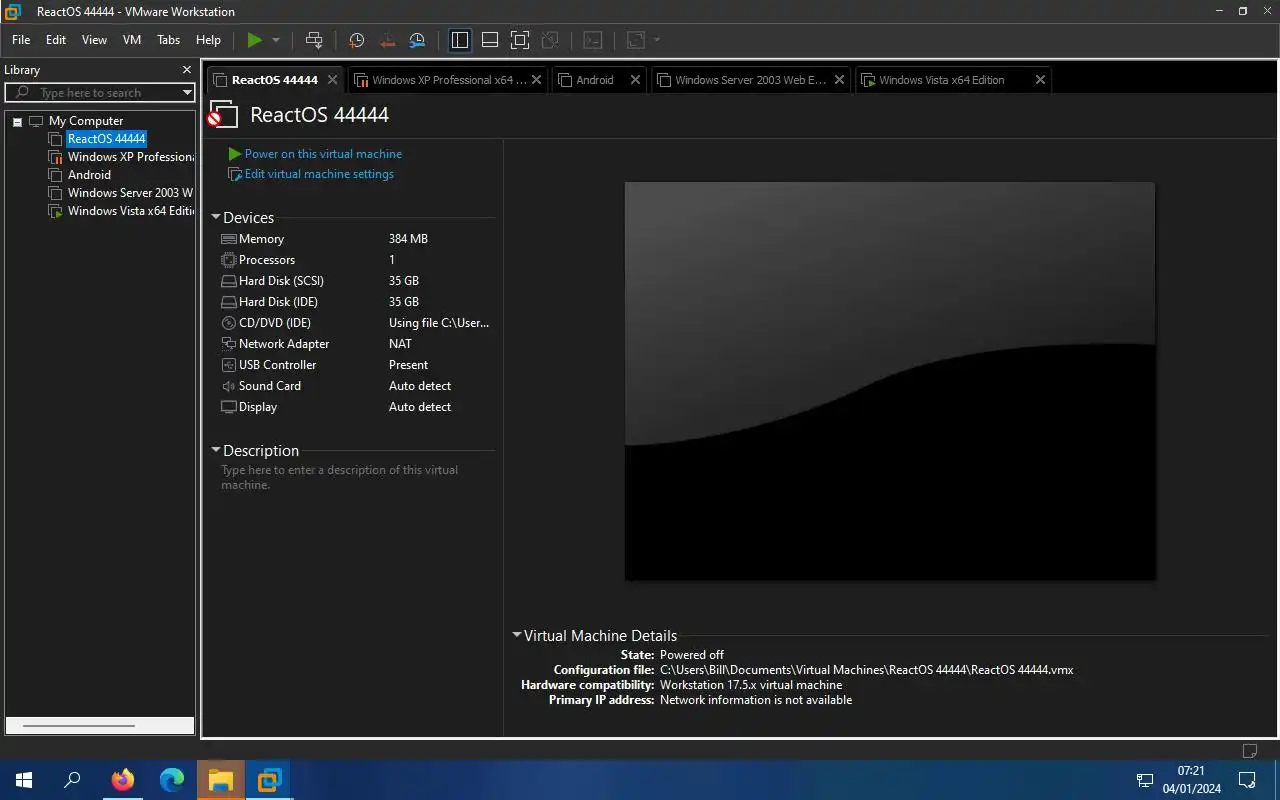This screenshot has height=800, width=1280.
Task: Select Android in library tree
Action: (x=89, y=175)
